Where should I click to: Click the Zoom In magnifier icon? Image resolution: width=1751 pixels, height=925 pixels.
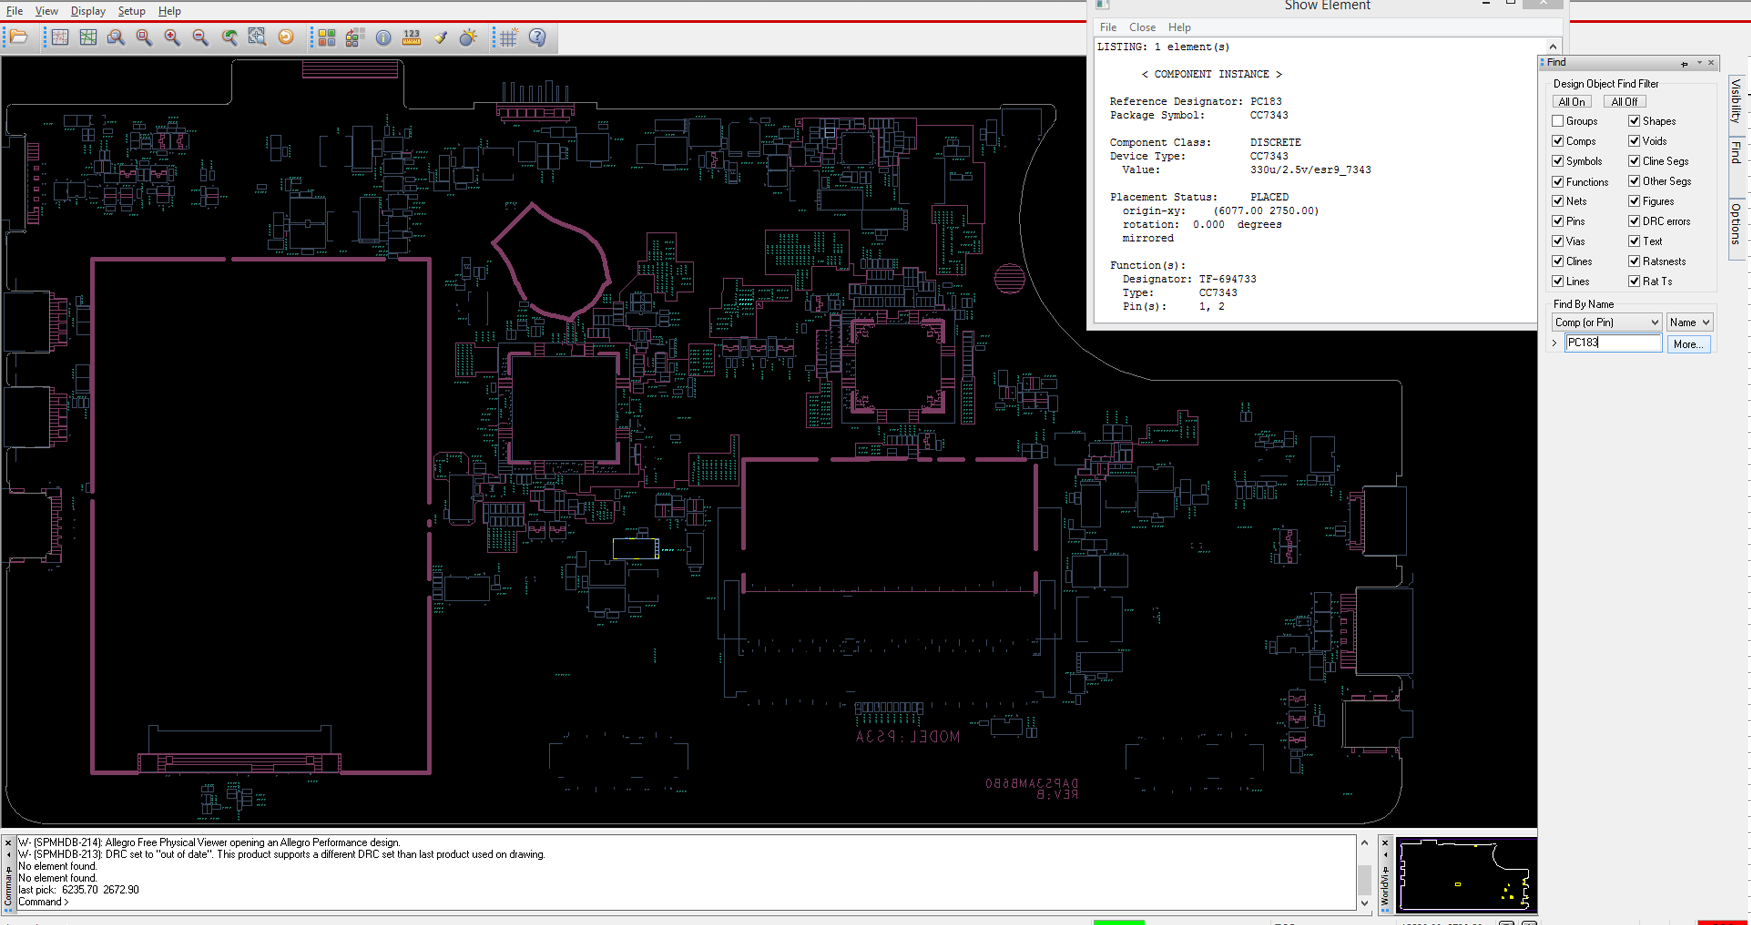pyautogui.click(x=172, y=38)
